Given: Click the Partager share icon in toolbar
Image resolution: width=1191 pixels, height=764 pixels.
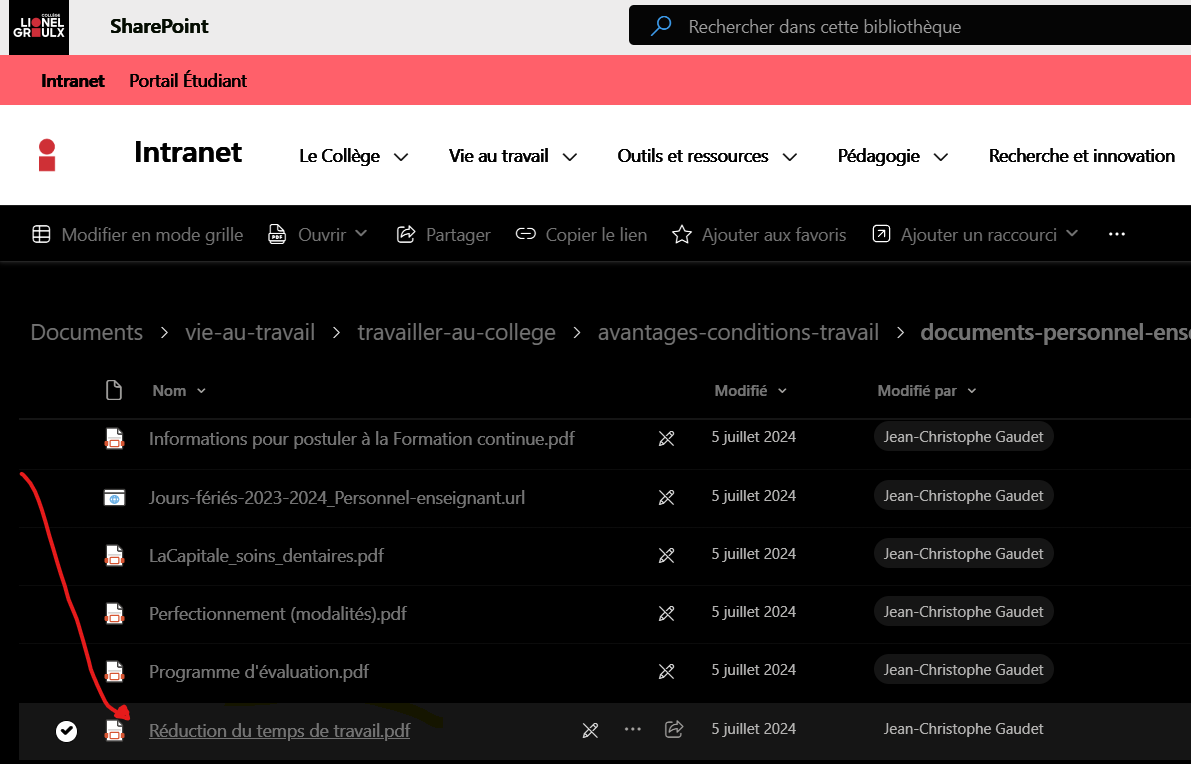Looking at the screenshot, I should pos(406,235).
